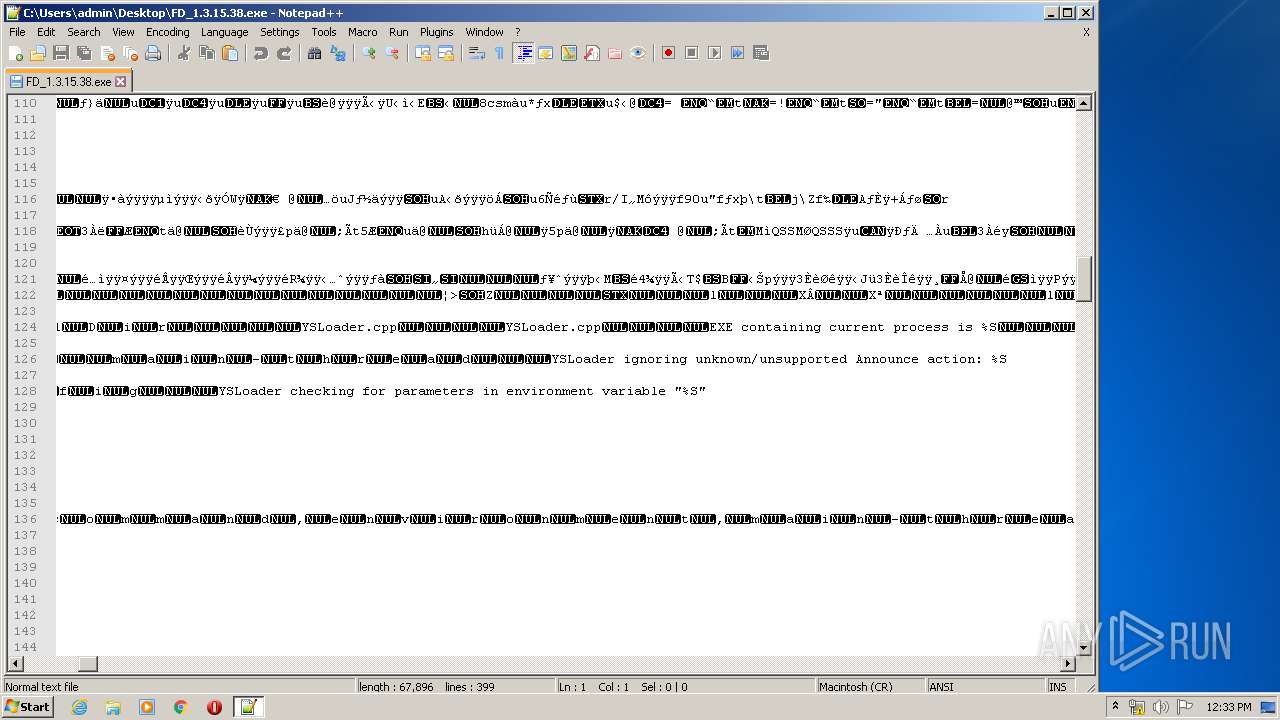
Task: Stop macro recording square button
Action: 692,53
